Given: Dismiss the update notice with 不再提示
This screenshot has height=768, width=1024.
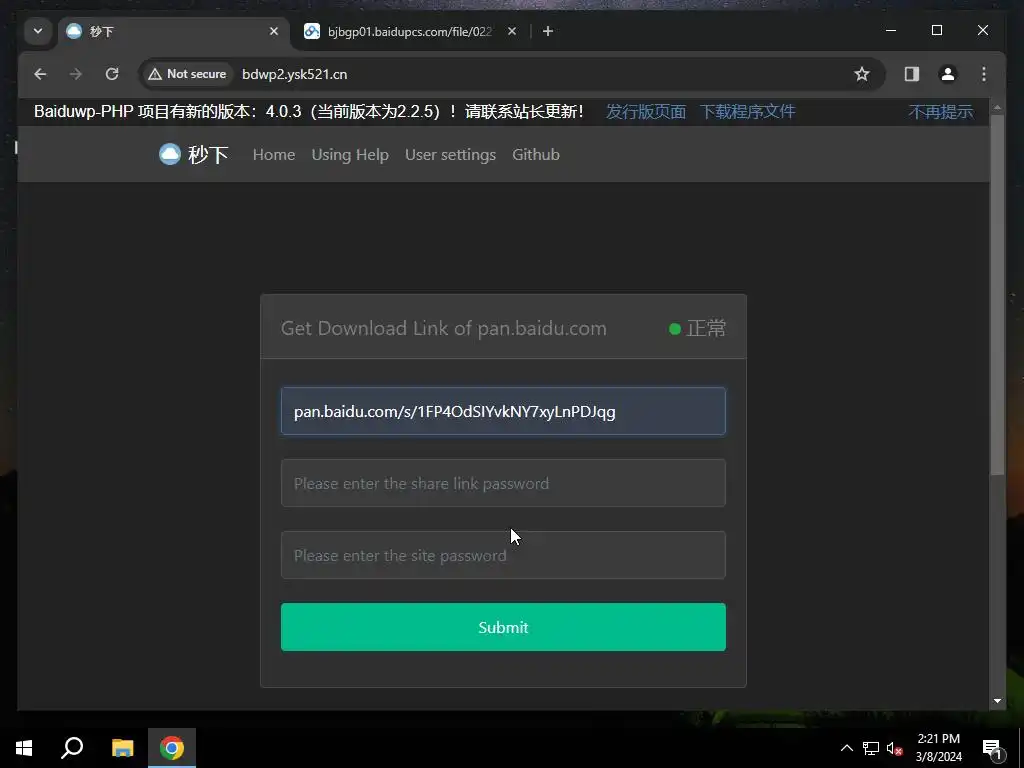Looking at the screenshot, I should coord(940,112).
